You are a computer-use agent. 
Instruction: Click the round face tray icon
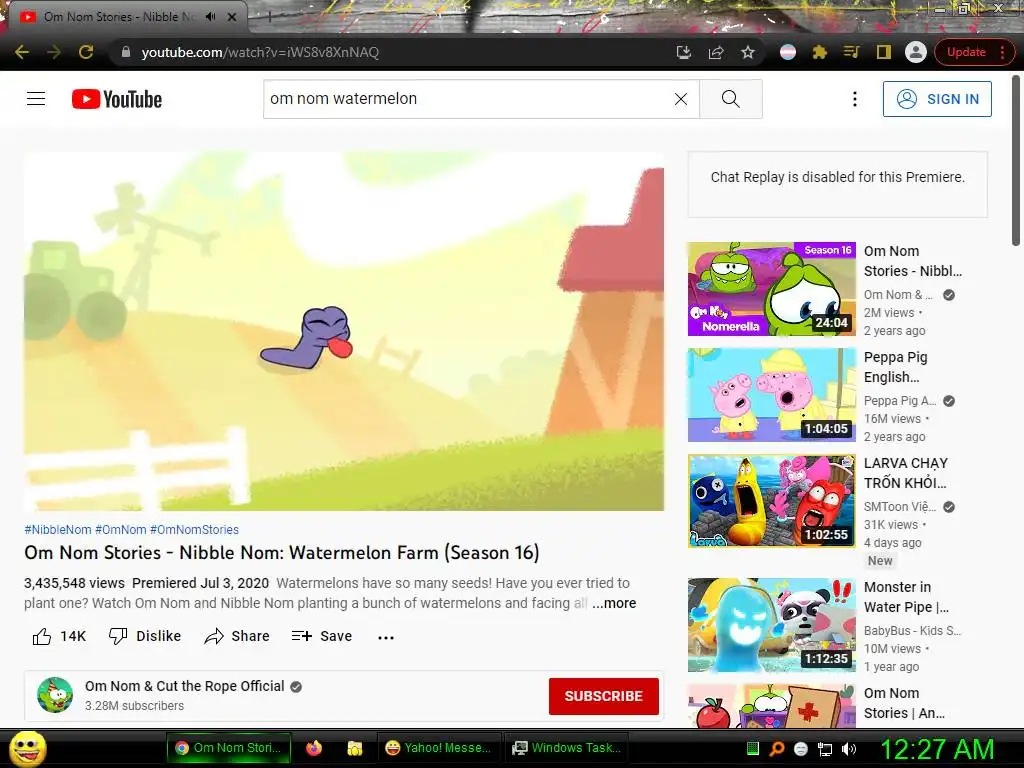(x=801, y=749)
